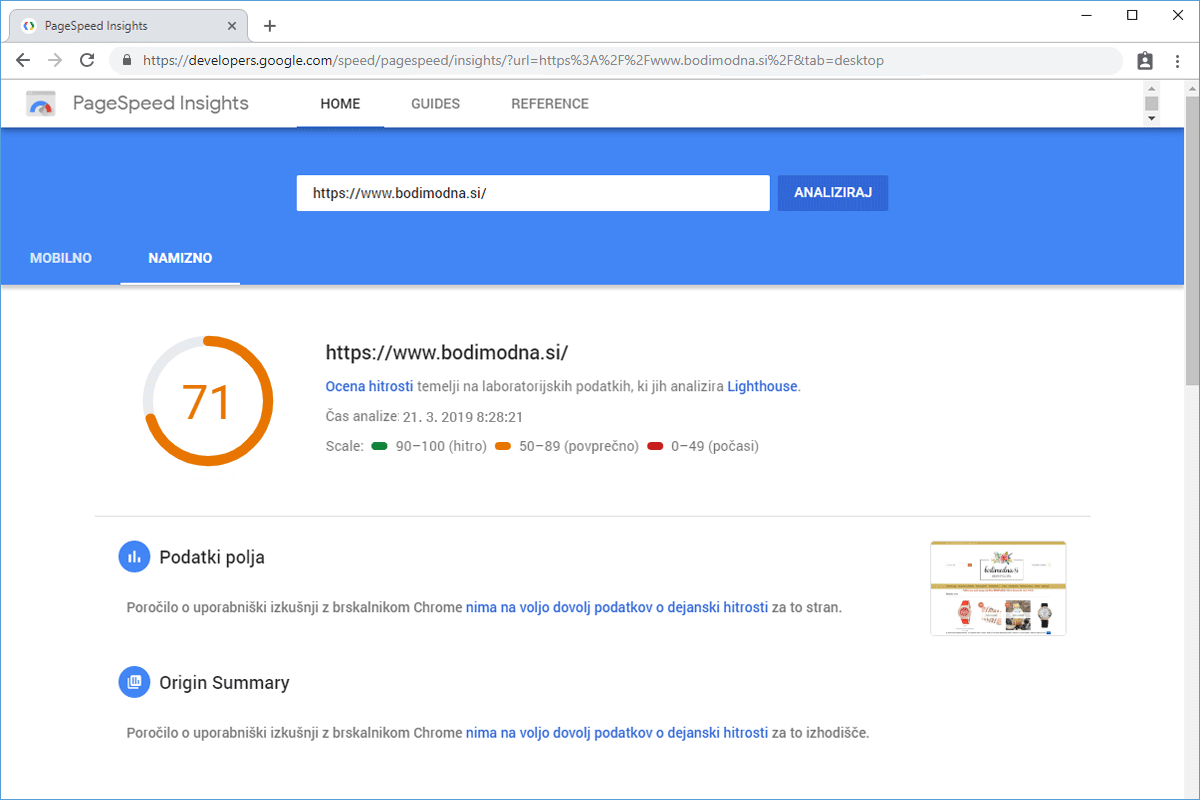The height and width of the screenshot is (800, 1200).
Task: Click the Origin Summary icon
Action: coord(134,683)
